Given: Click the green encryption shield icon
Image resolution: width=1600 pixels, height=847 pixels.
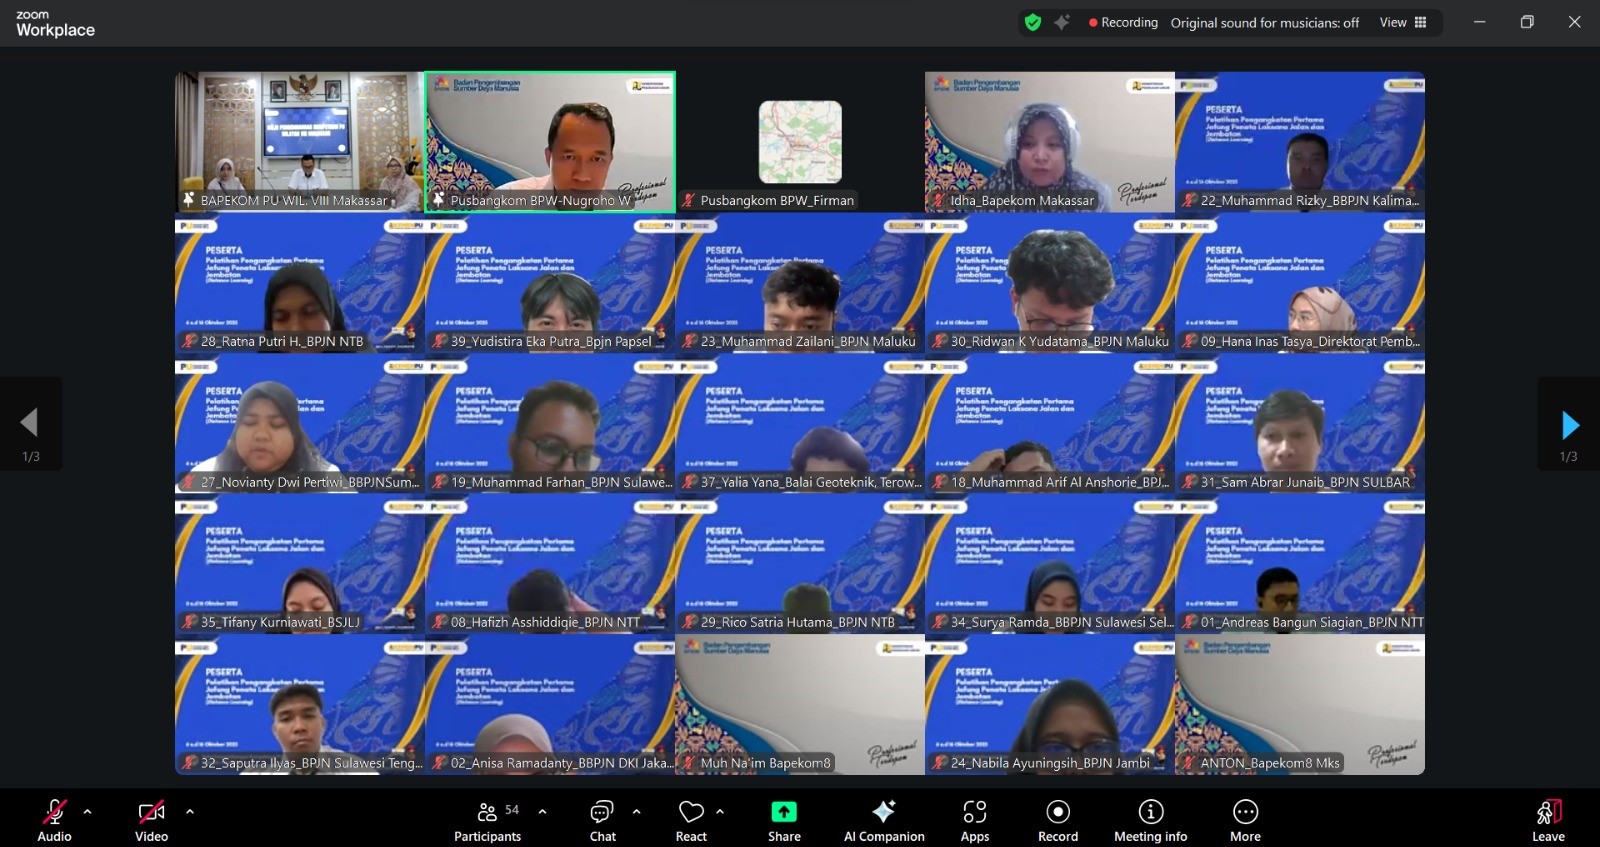Looking at the screenshot, I should pos(1033,22).
